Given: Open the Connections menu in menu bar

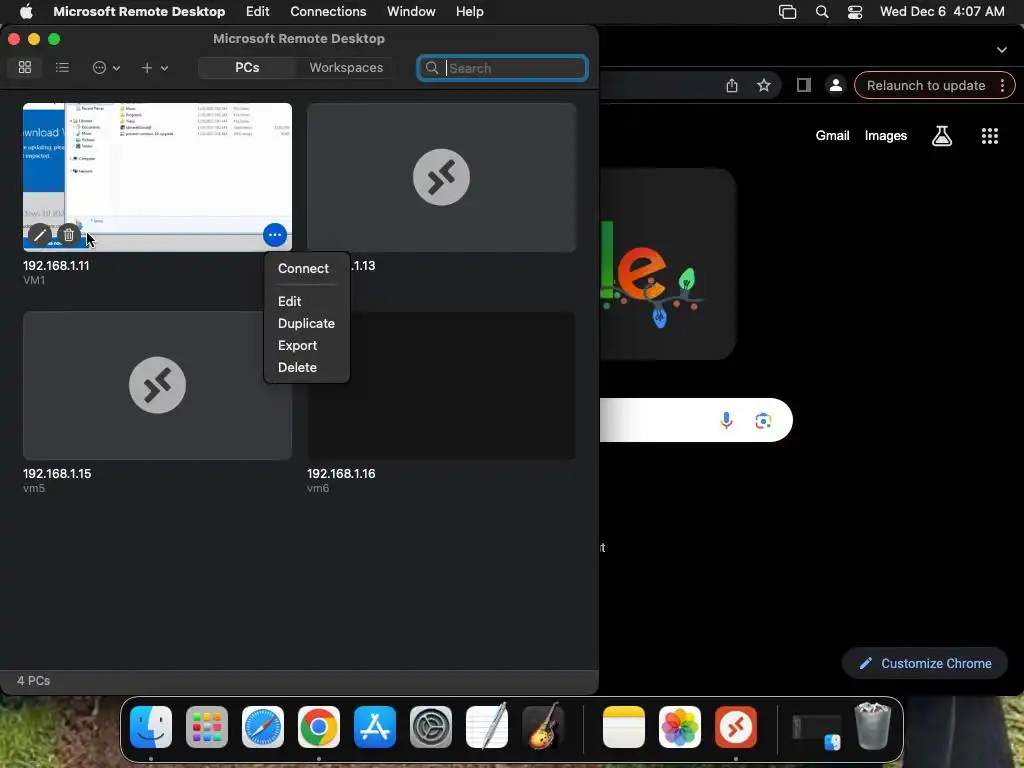Looking at the screenshot, I should pos(328,12).
